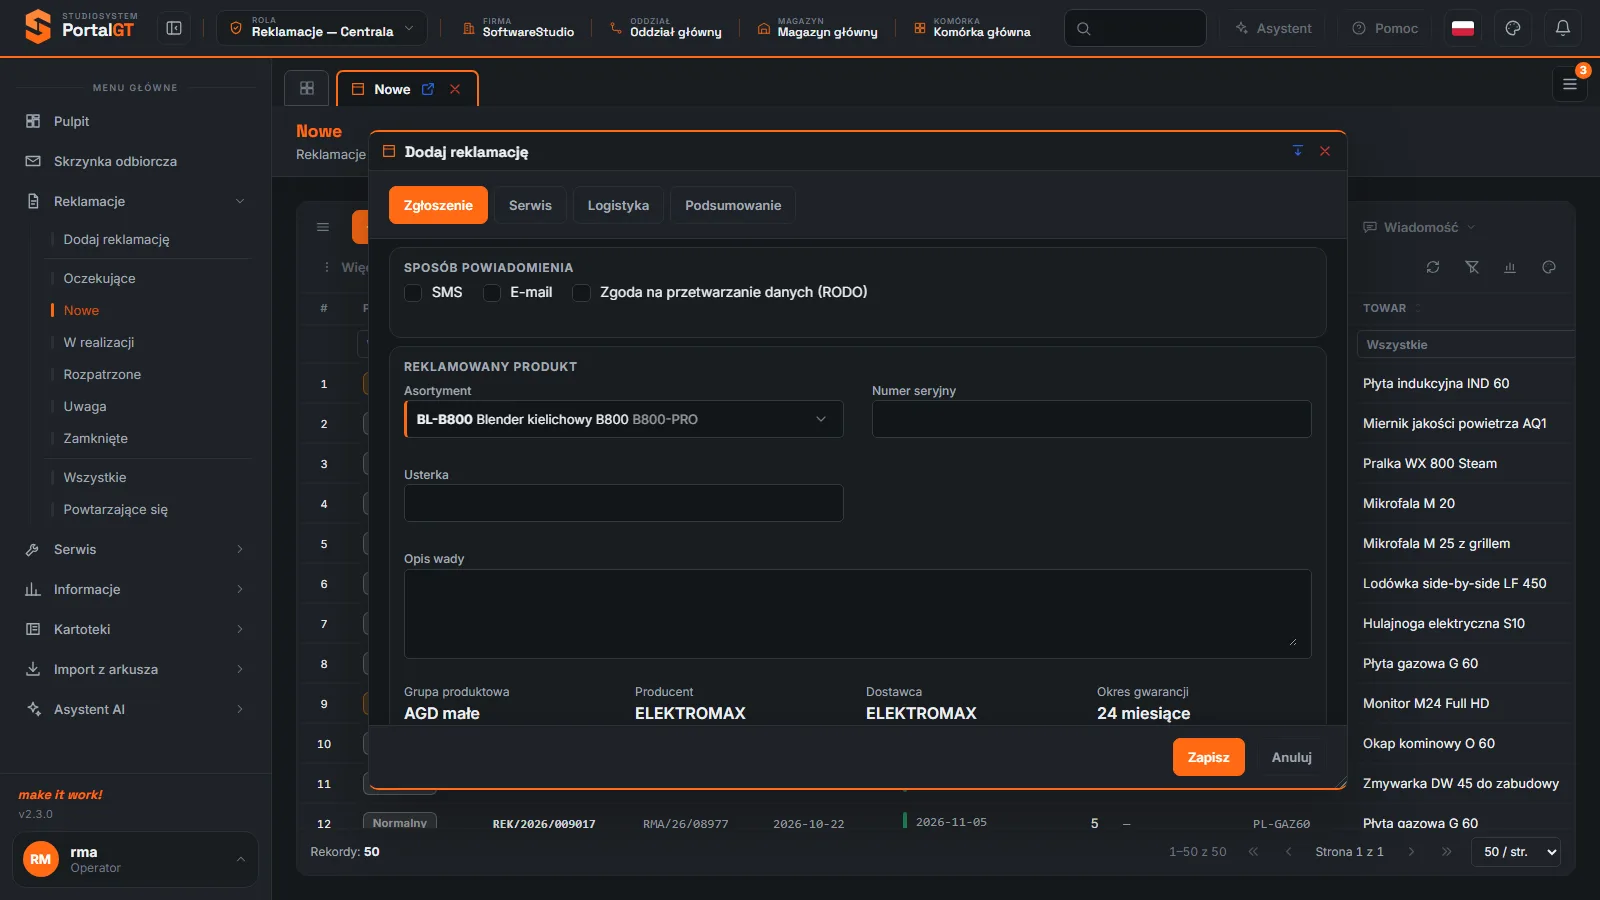
Task: Open table palette icon beside chart icon
Action: (x=1549, y=267)
